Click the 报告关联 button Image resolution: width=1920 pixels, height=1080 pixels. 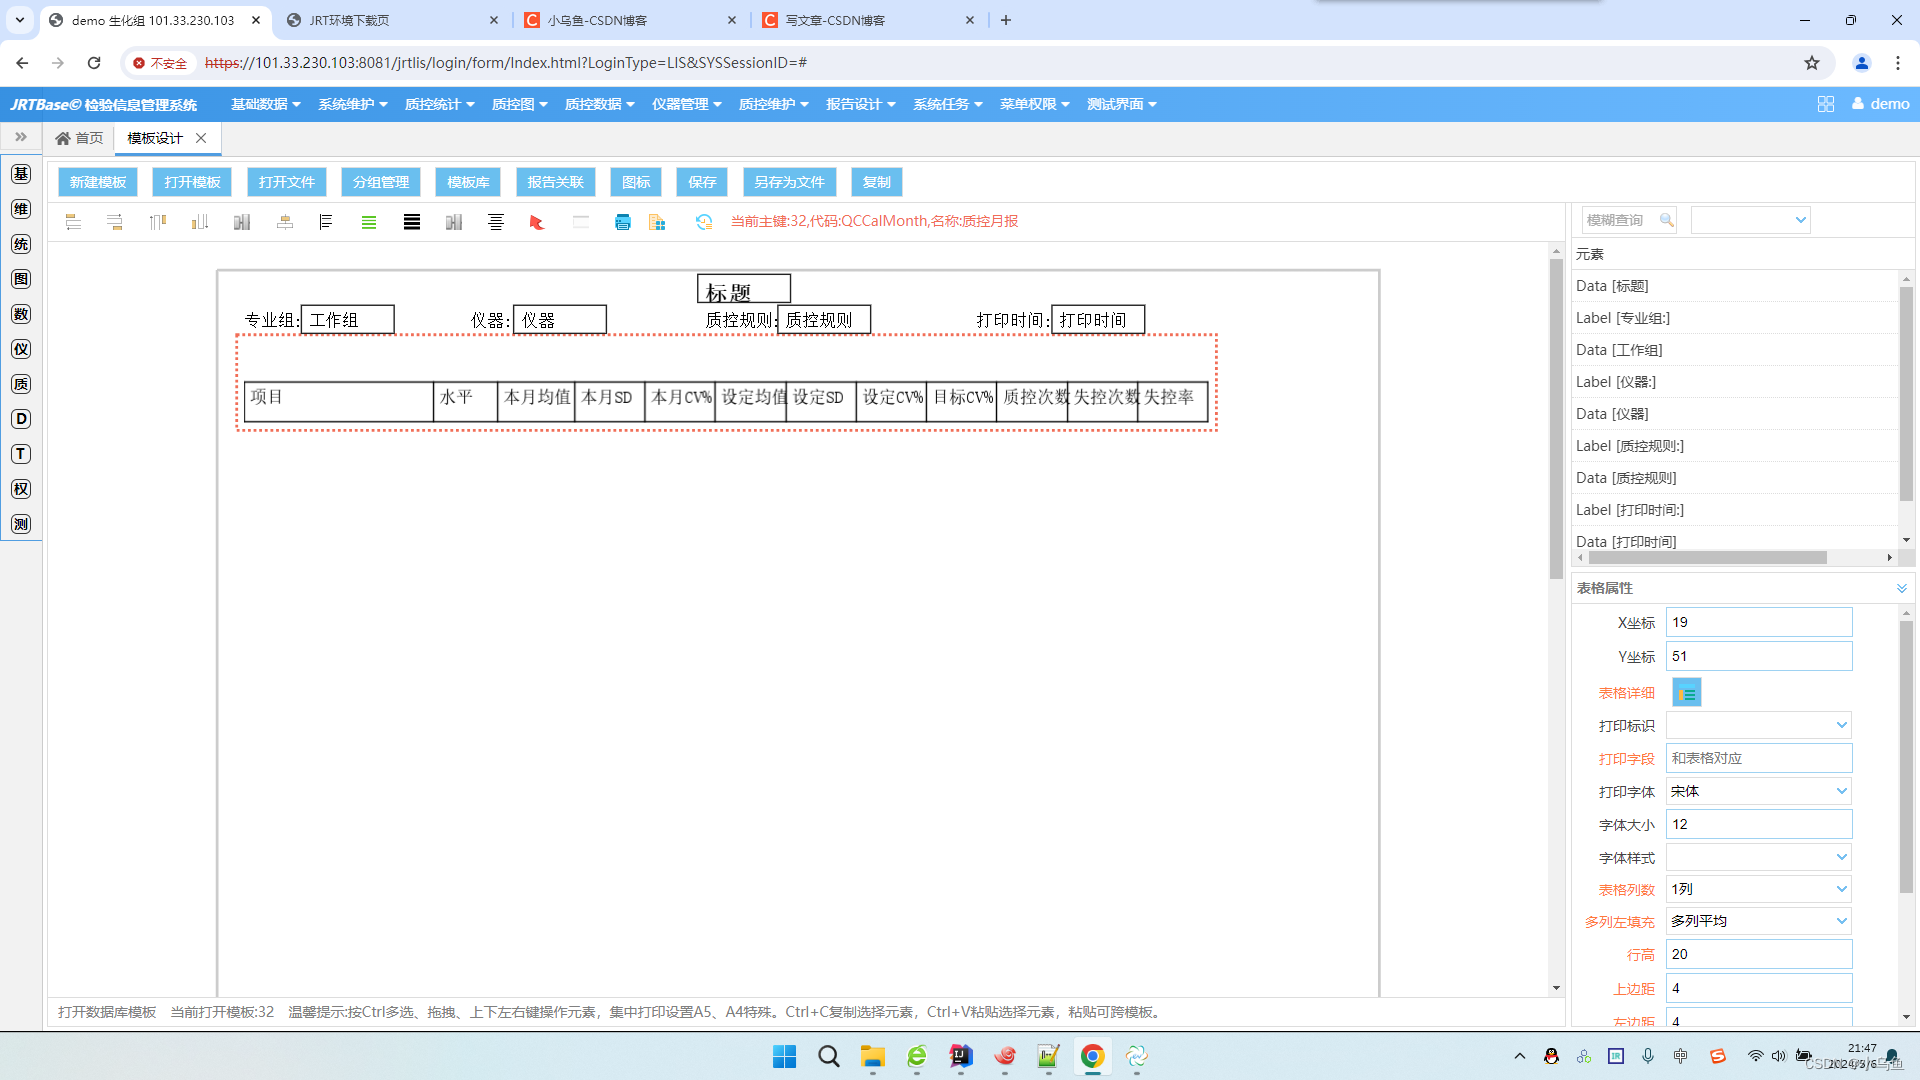pyautogui.click(x=556, y=182)
